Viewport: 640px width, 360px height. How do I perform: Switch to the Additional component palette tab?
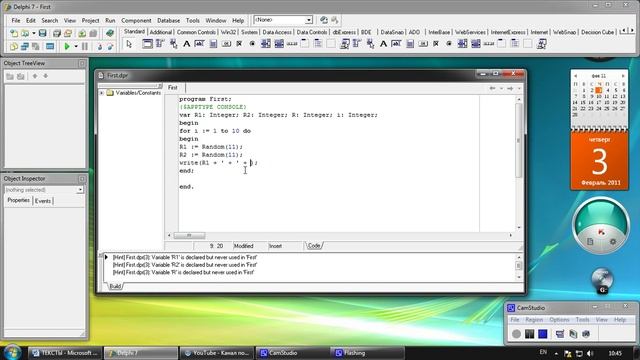click(x=160, y=32)
